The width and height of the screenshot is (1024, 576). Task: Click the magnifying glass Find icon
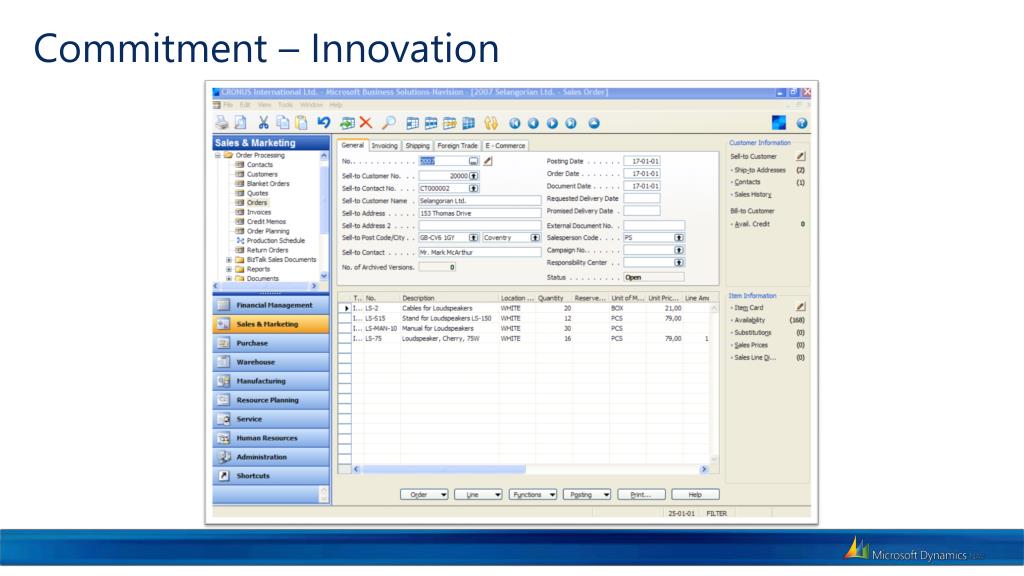coord(389,123)
